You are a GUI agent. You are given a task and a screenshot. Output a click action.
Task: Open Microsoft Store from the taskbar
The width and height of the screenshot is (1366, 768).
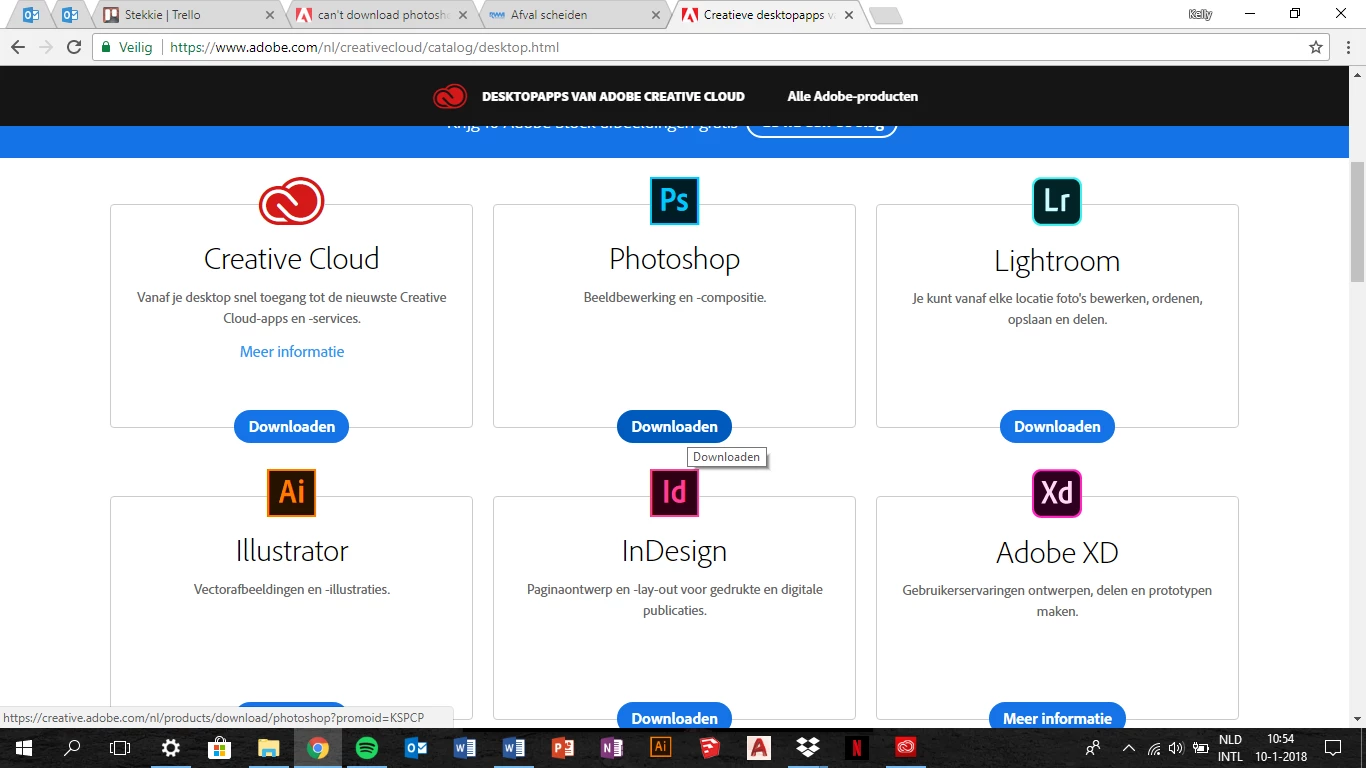[219, 747]
